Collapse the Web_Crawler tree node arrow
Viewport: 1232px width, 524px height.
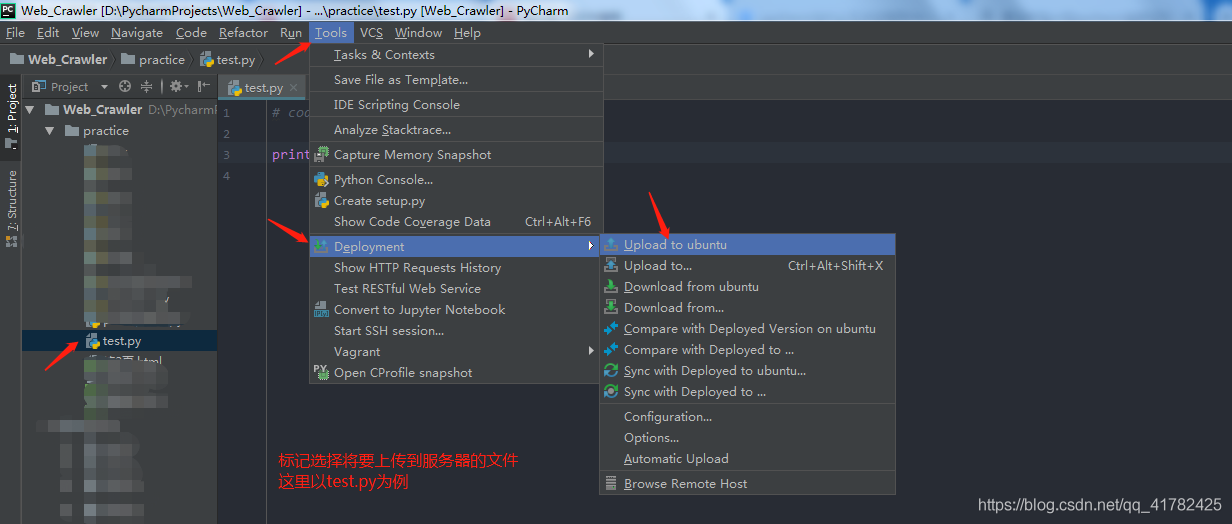click(31, 110)
